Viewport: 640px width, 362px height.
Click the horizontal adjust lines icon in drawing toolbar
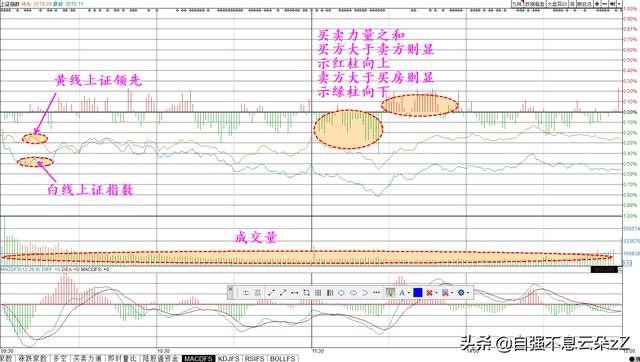coord(246,293)
